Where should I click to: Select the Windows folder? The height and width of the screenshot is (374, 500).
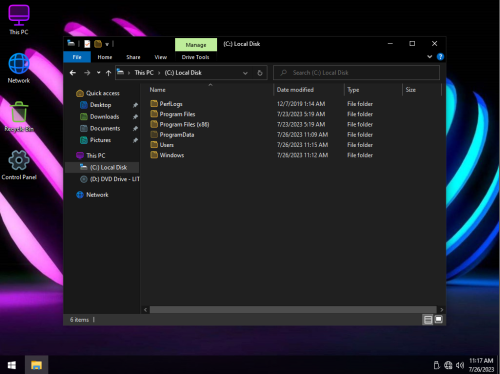pyautogui.click(x=172, y=155)
